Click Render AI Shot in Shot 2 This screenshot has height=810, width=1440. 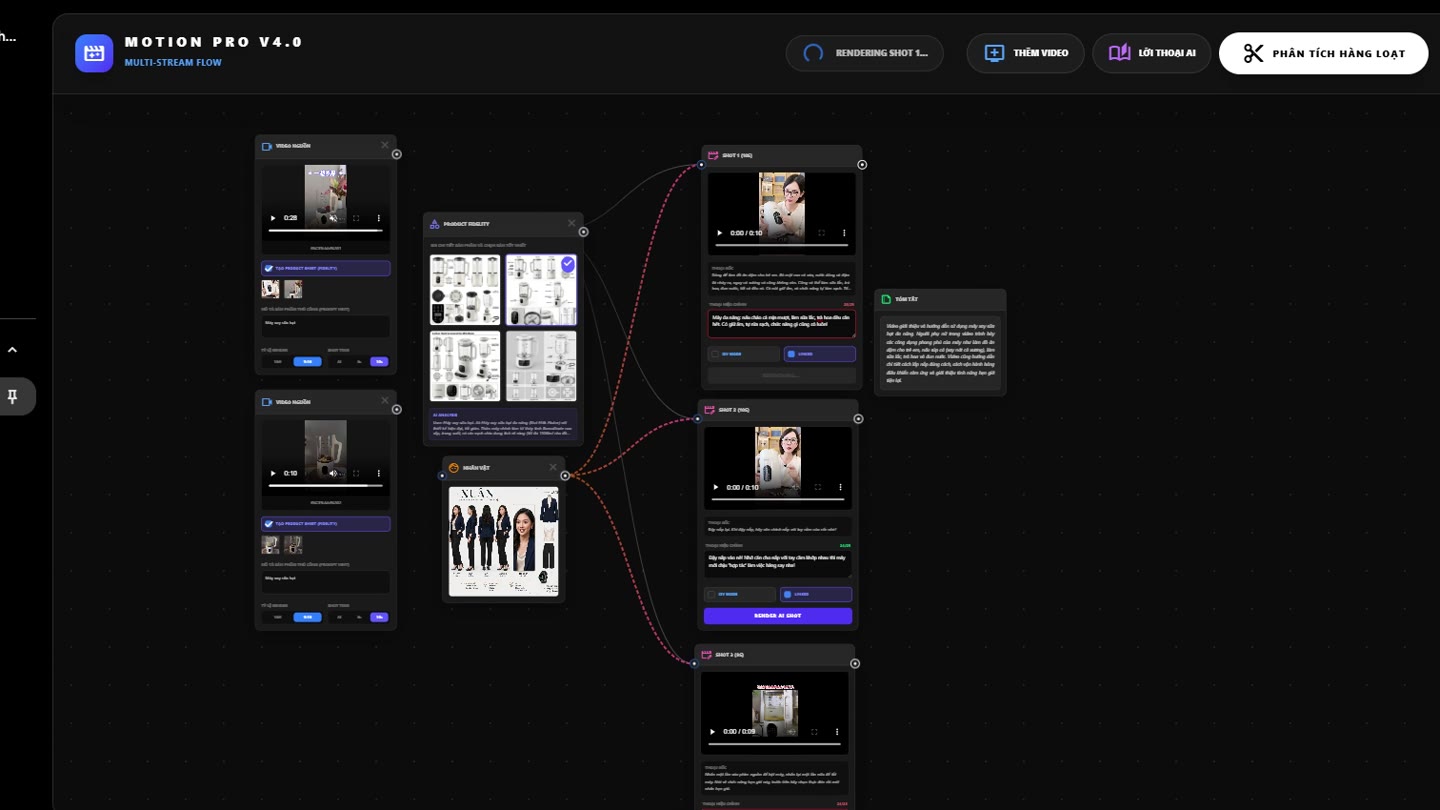(x=778, y=616)
